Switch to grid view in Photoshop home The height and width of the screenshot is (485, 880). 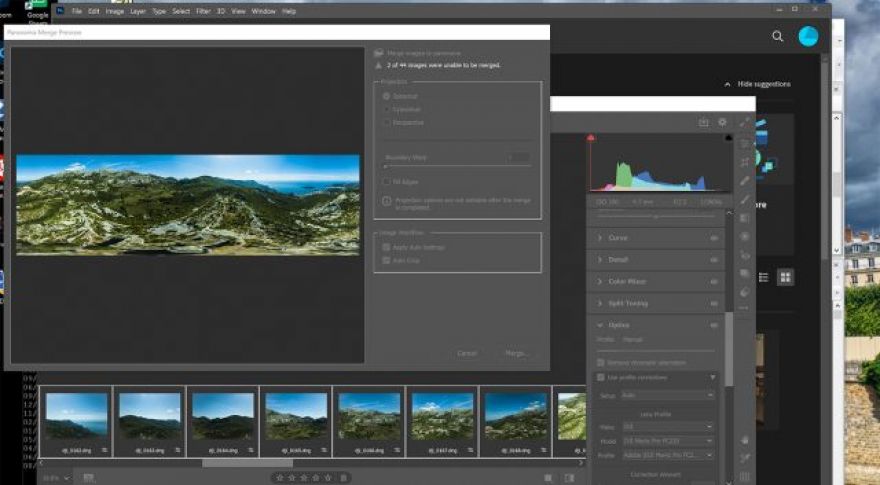(785, 277)
